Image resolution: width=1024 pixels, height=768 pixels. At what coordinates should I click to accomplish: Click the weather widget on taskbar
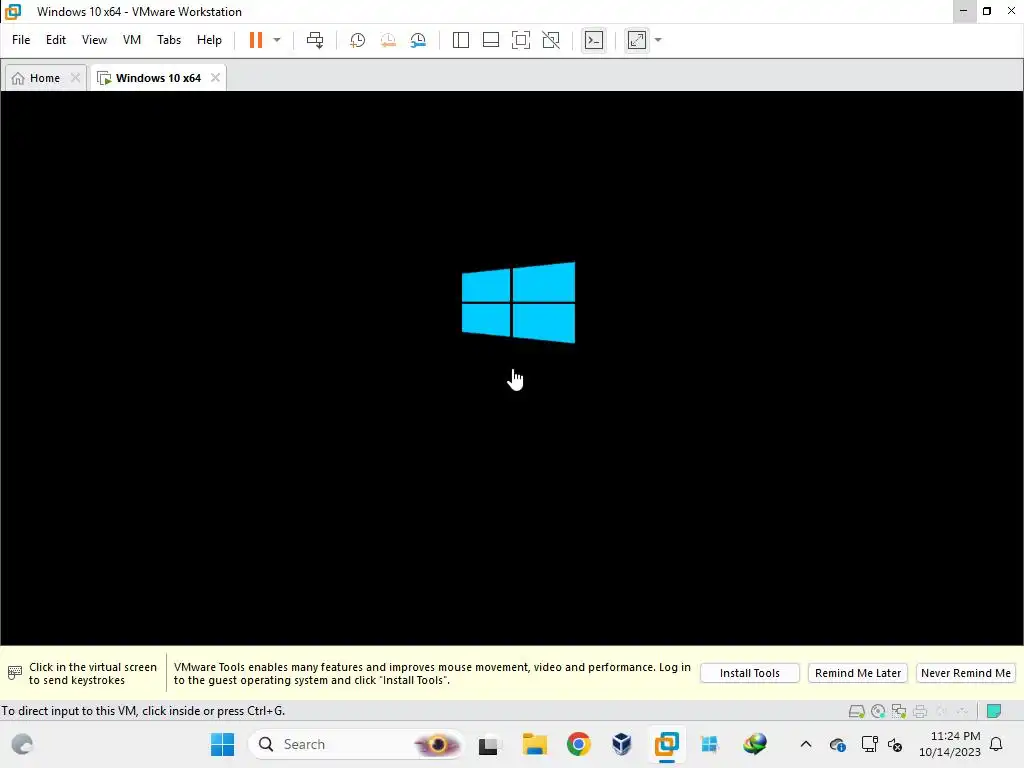click(22, 744)
